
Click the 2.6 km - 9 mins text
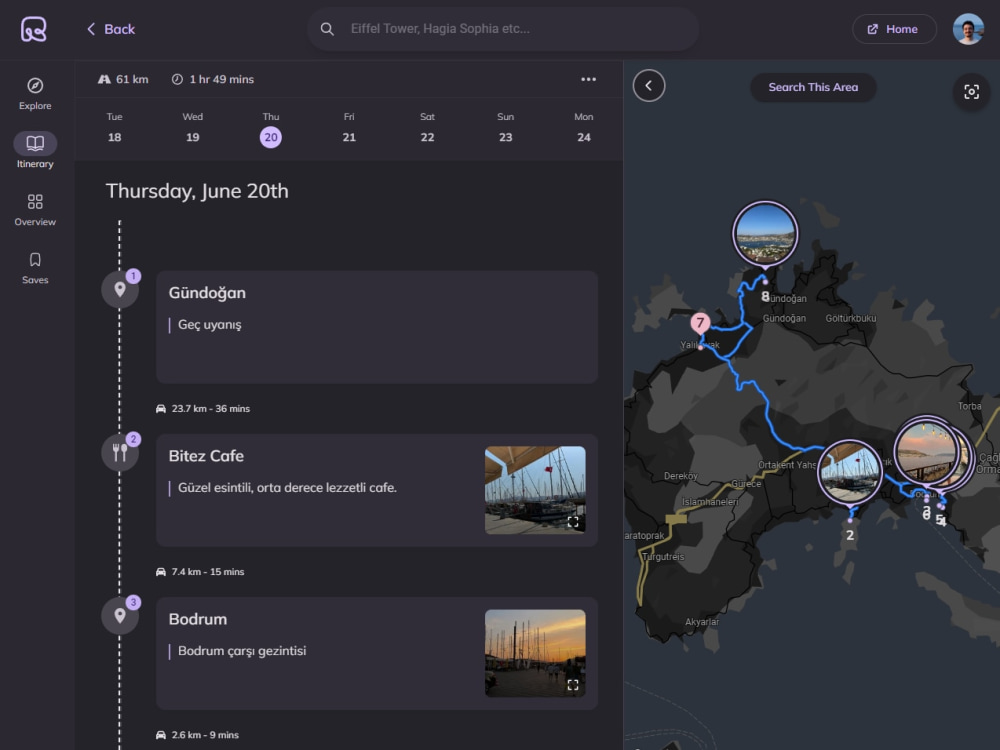[x=205, y=735]
